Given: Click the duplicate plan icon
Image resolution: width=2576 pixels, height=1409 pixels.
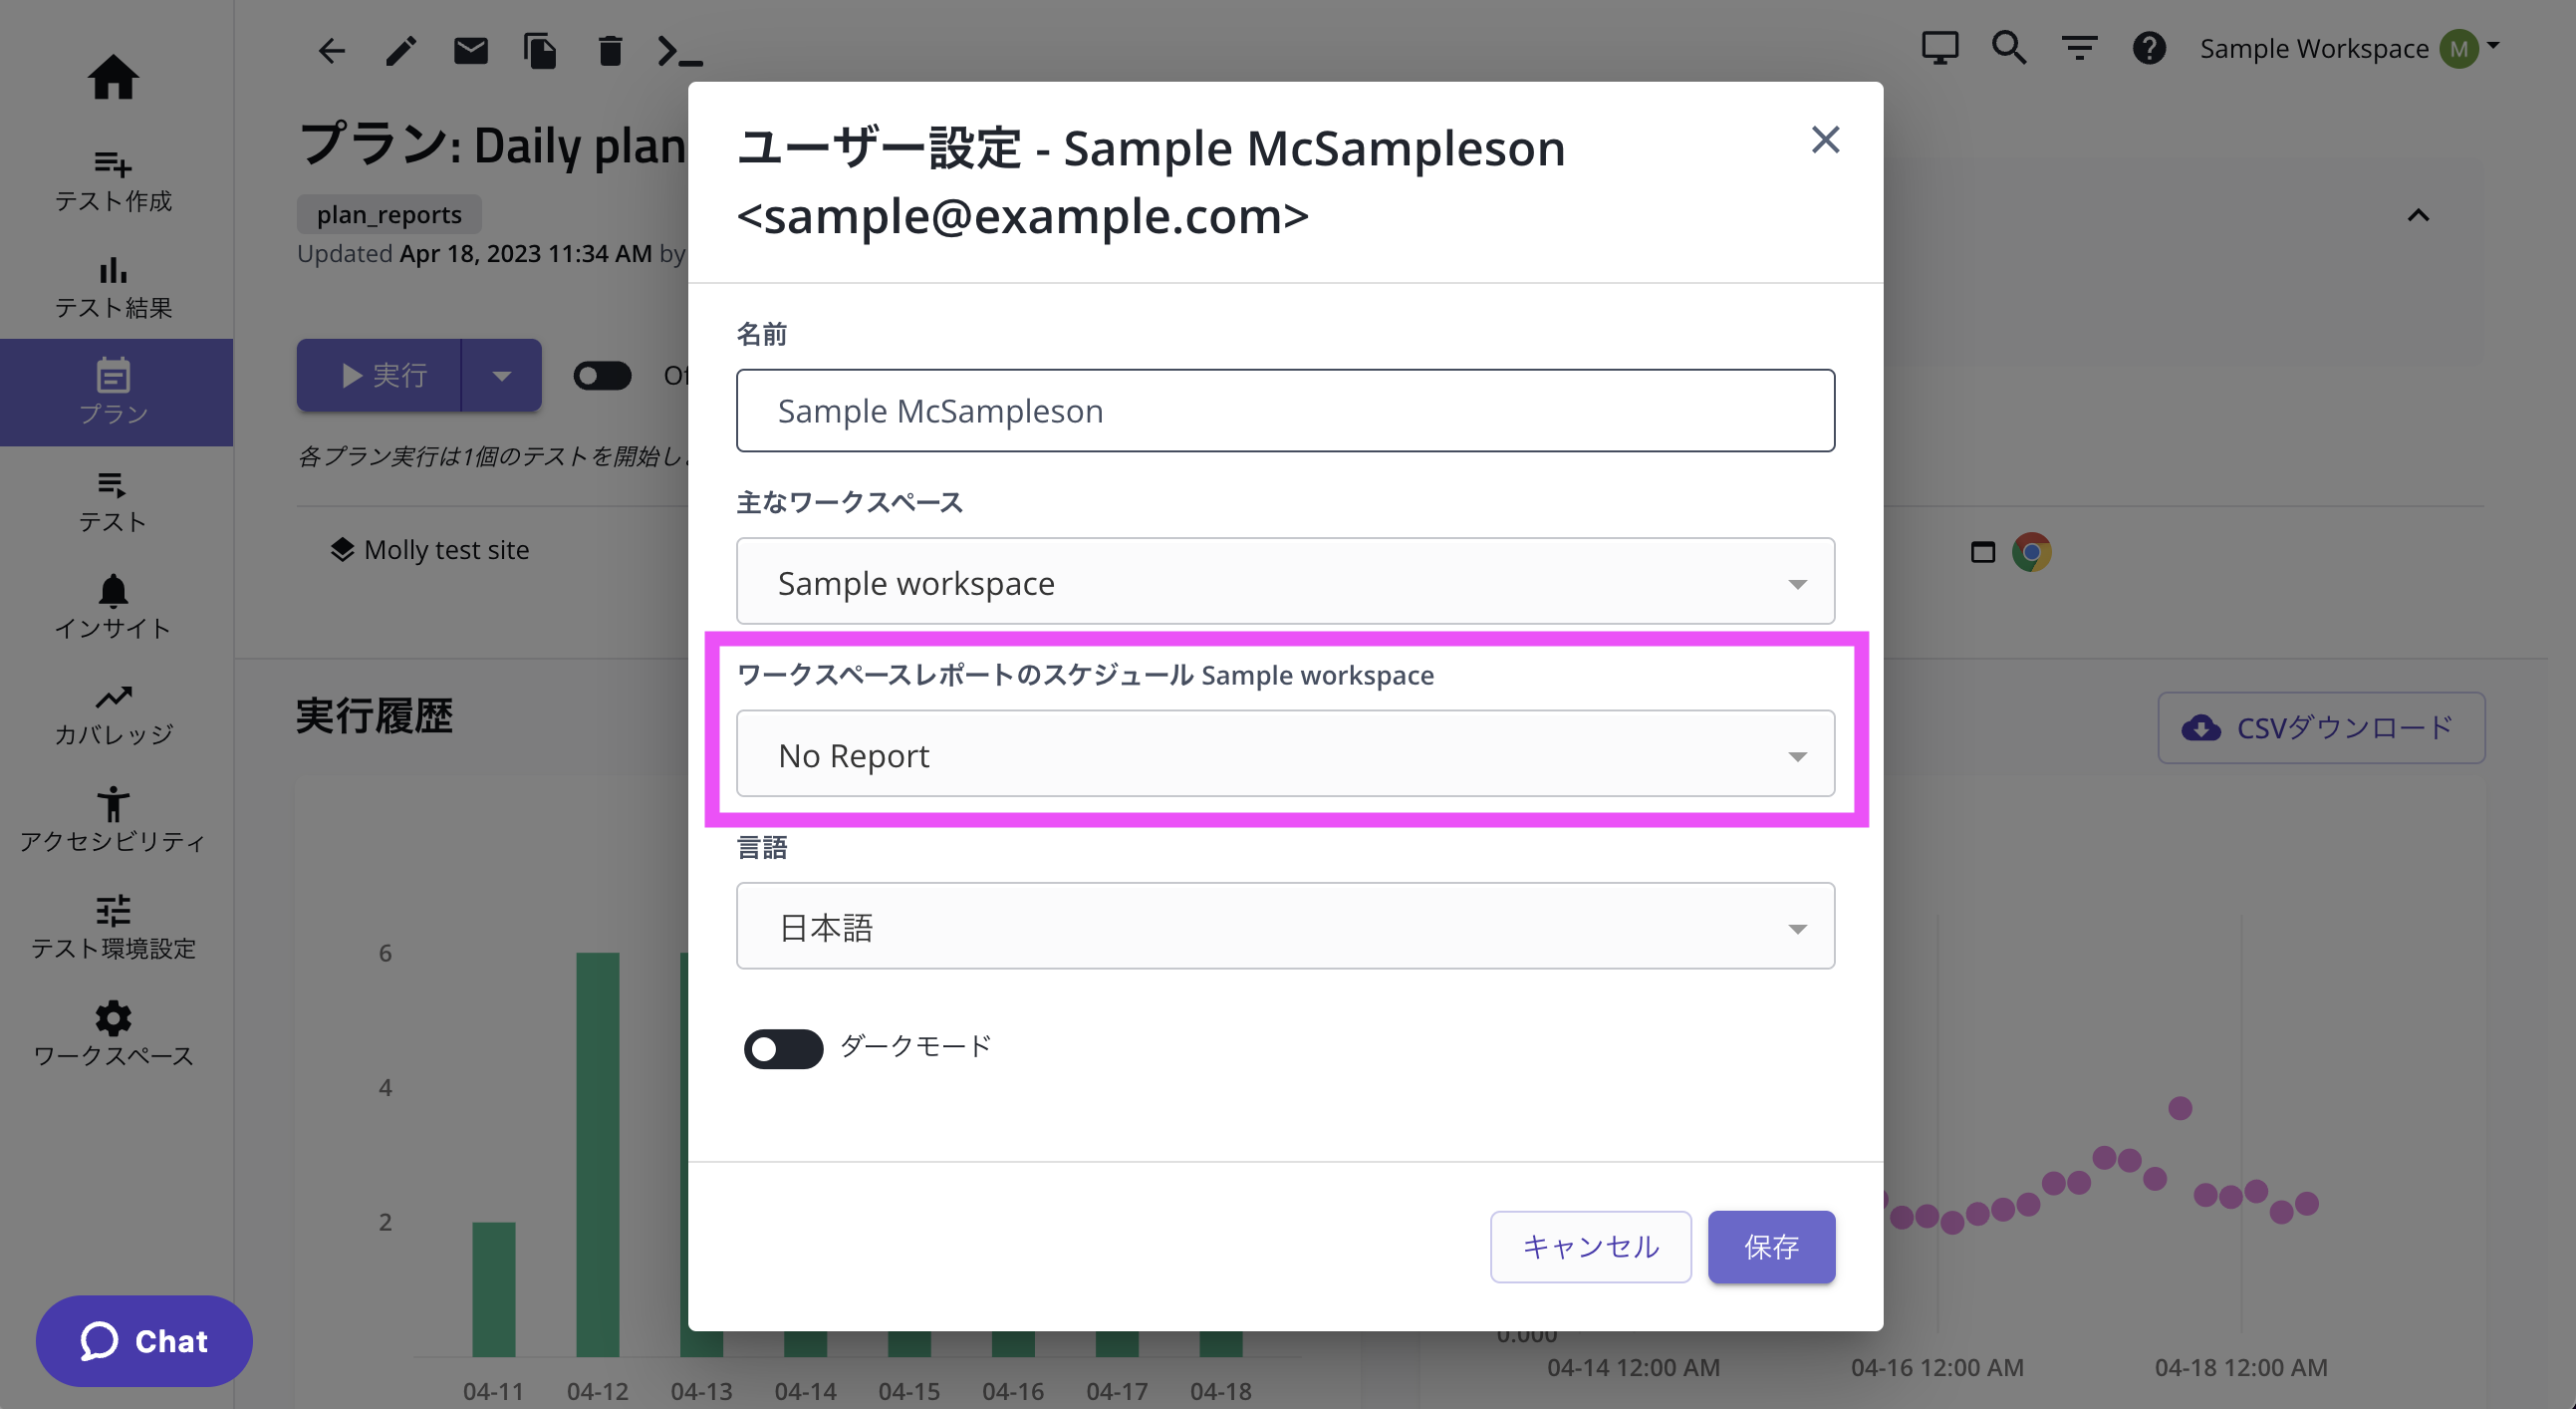Looking at the screenshot, I should [x=541, y=50].
